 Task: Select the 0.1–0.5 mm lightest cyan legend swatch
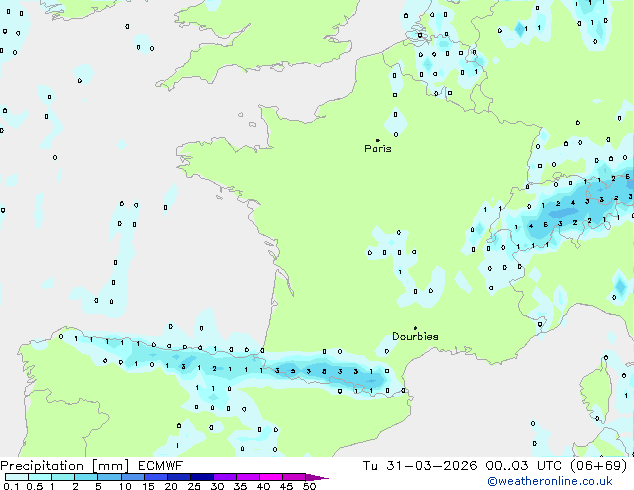point(17,477)
